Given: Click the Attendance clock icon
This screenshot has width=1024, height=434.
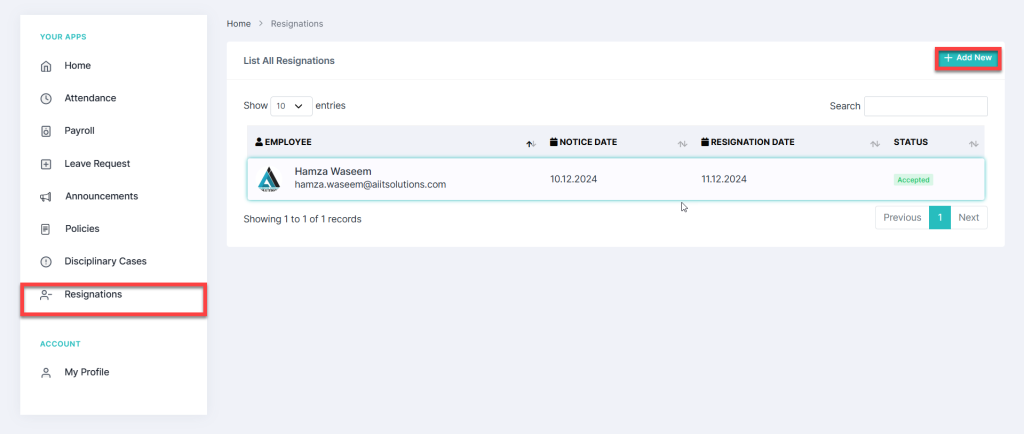Looking at the screenshot, I should 45,98.
